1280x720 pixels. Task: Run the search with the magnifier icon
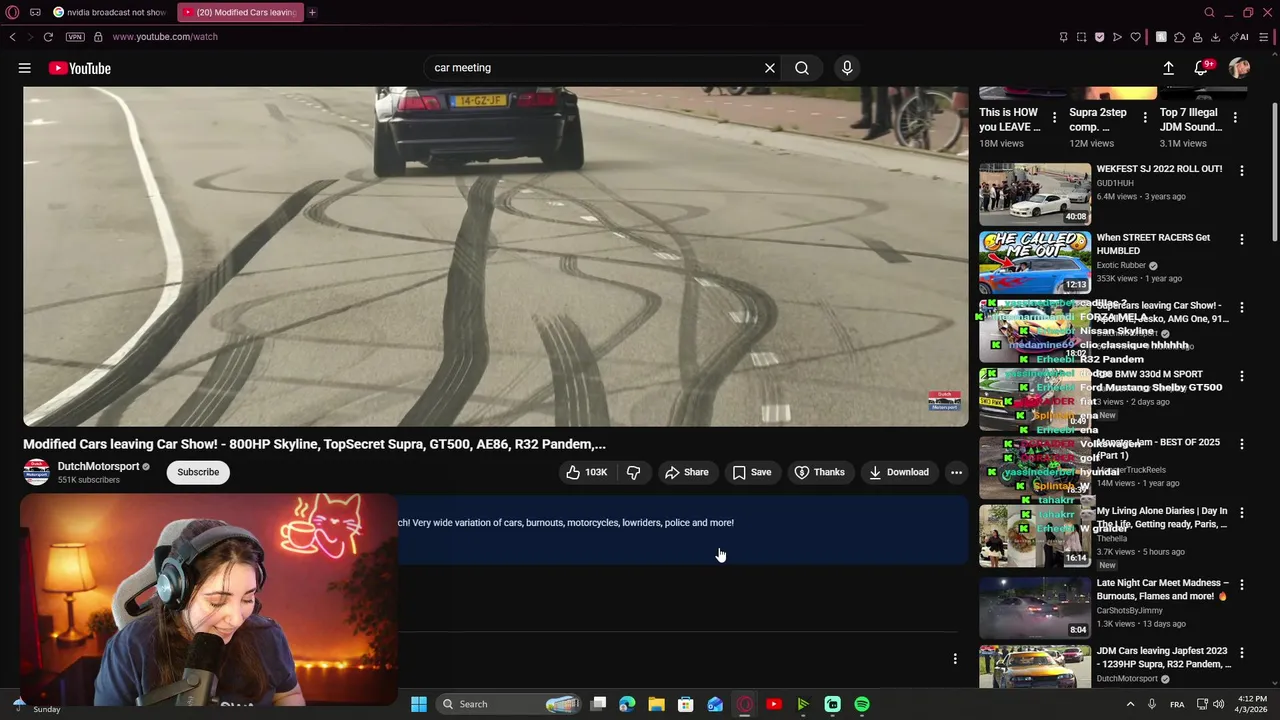[x=802, y=68]
